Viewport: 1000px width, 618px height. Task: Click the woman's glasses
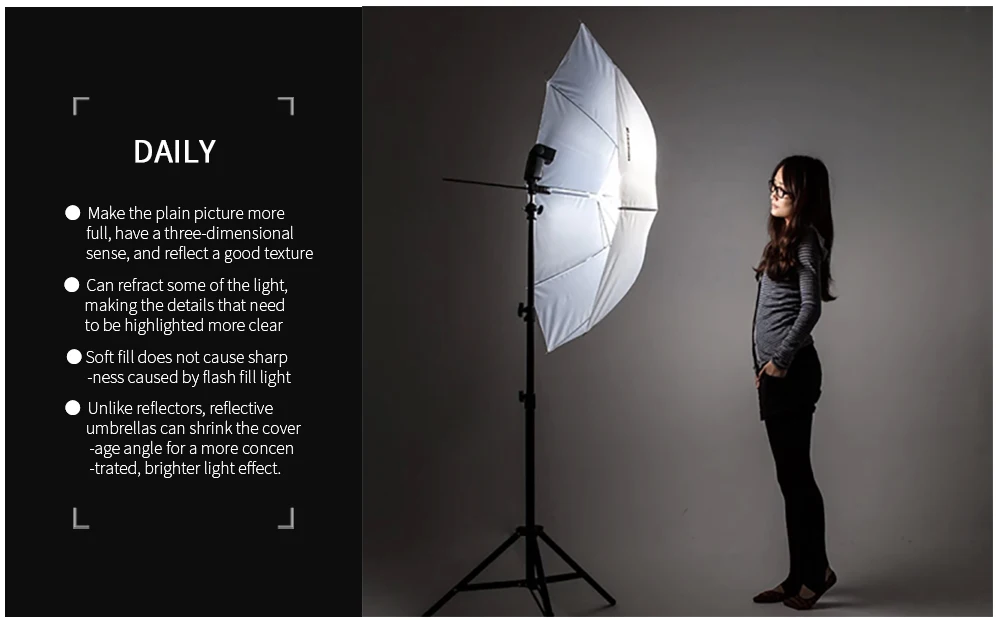(x=779, y=190)
